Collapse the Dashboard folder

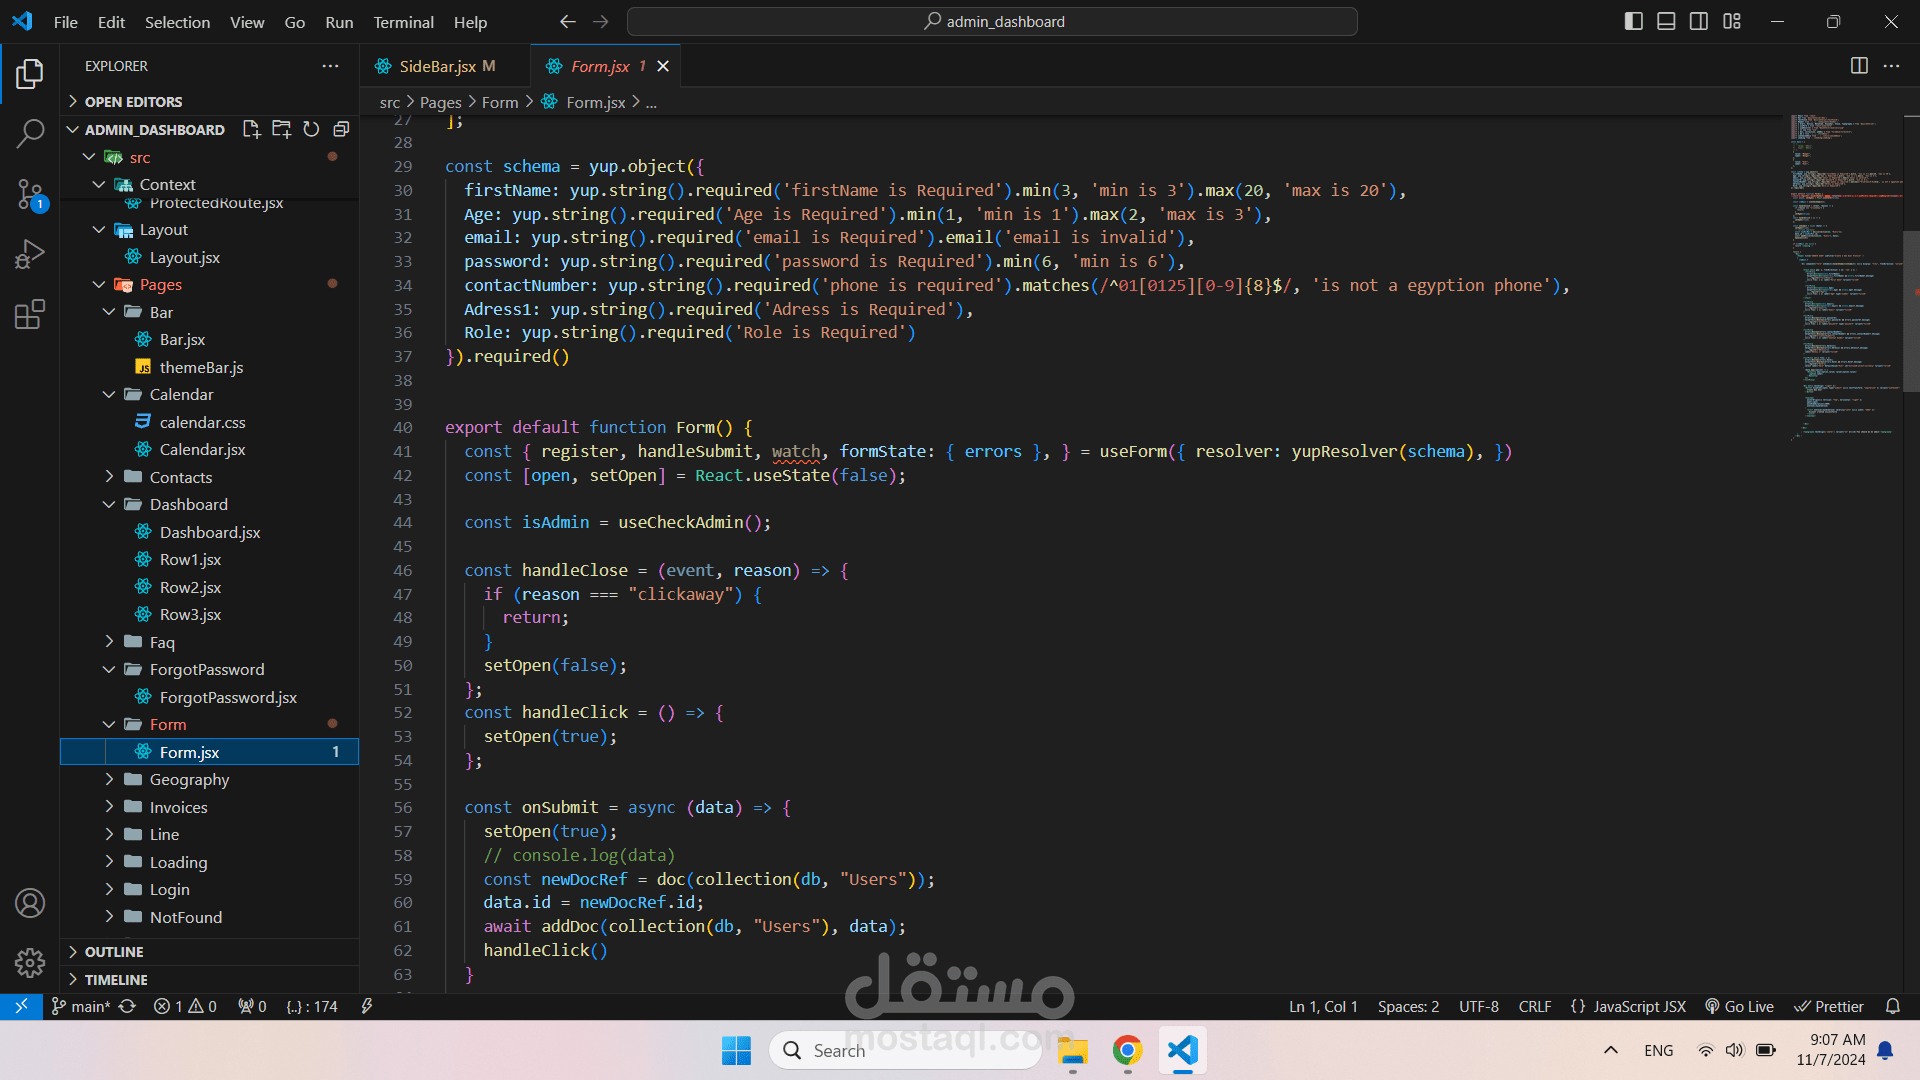[x=188, y=504]
